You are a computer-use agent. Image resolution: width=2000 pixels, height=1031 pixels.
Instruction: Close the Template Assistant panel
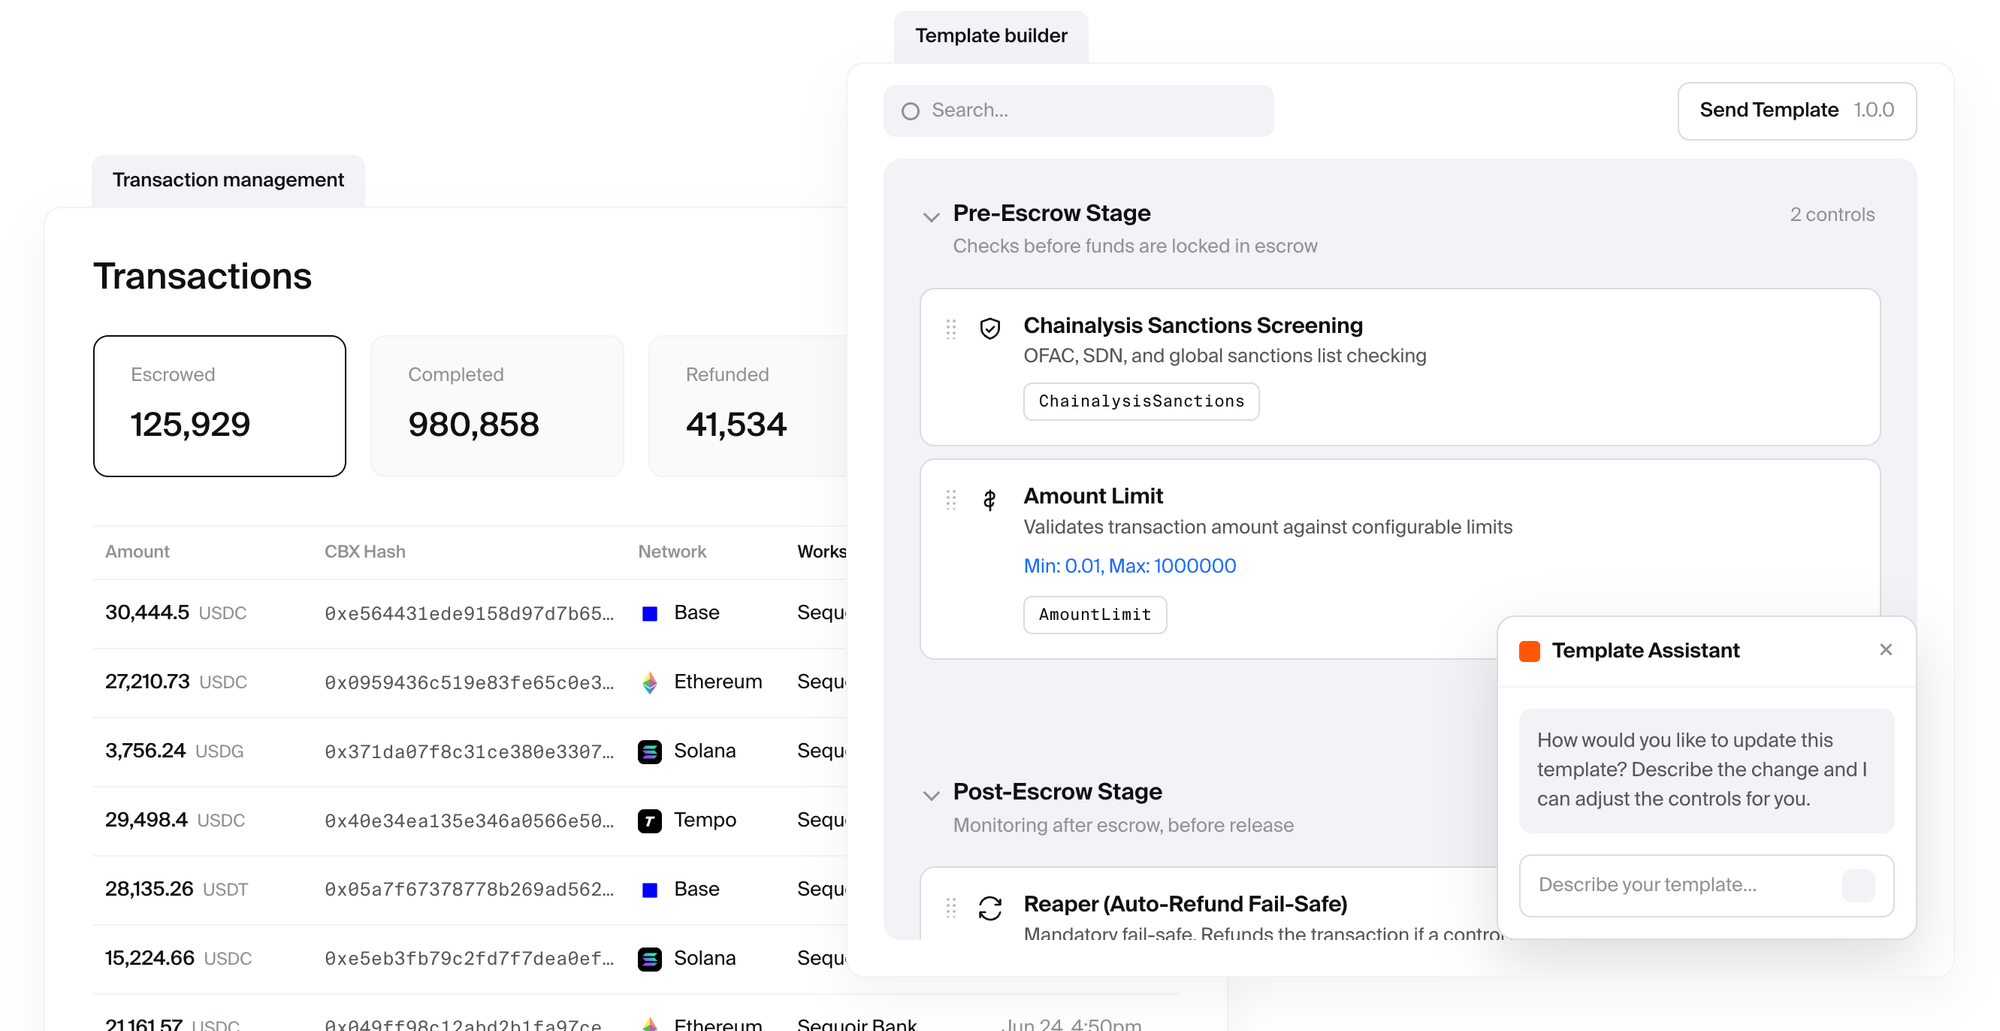click(1886, 650)
